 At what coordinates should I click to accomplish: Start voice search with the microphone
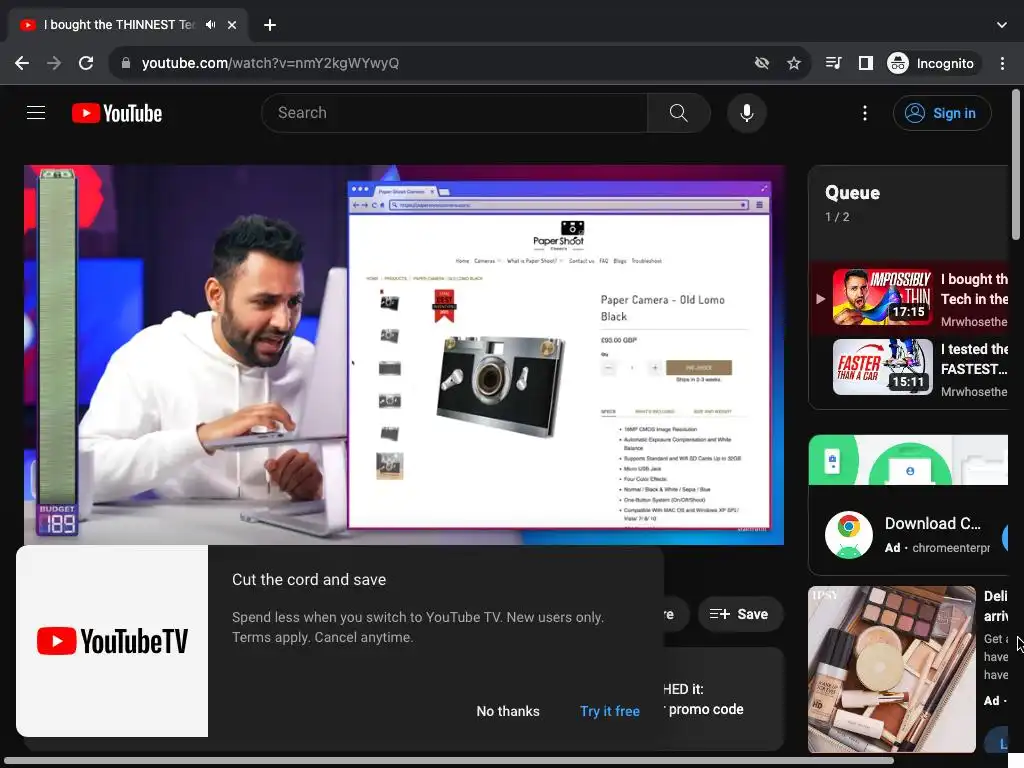[746, 113]
